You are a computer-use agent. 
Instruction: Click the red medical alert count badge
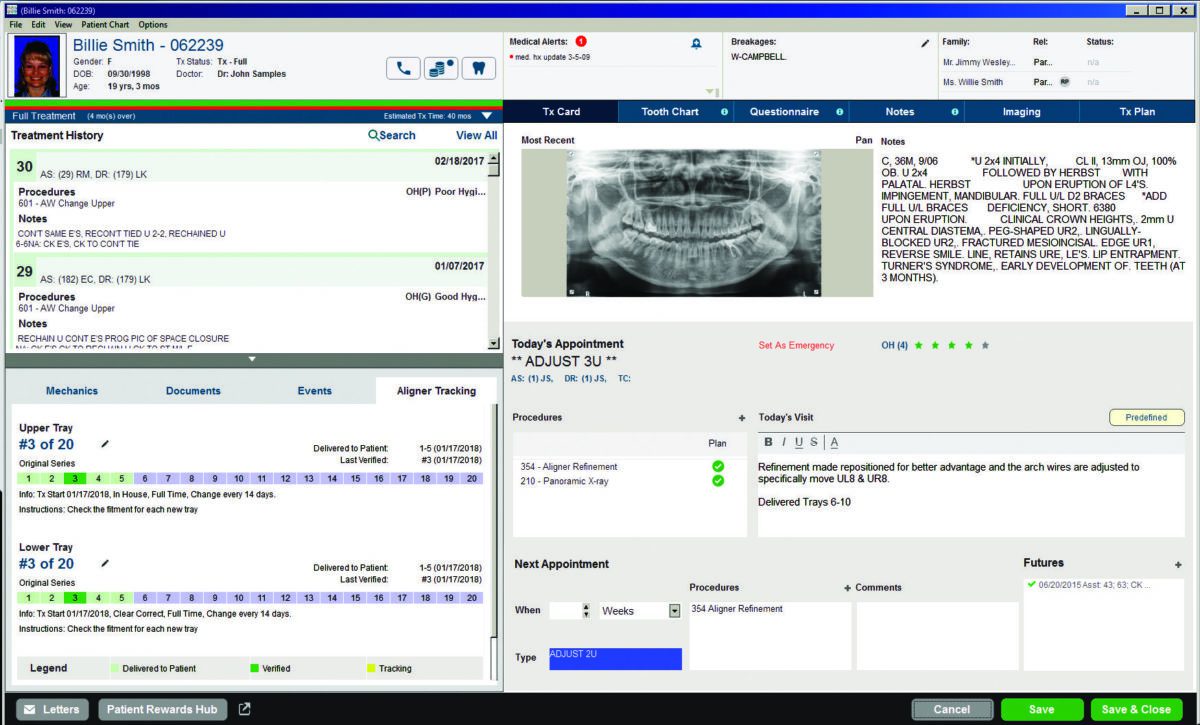tap(581, 42)
